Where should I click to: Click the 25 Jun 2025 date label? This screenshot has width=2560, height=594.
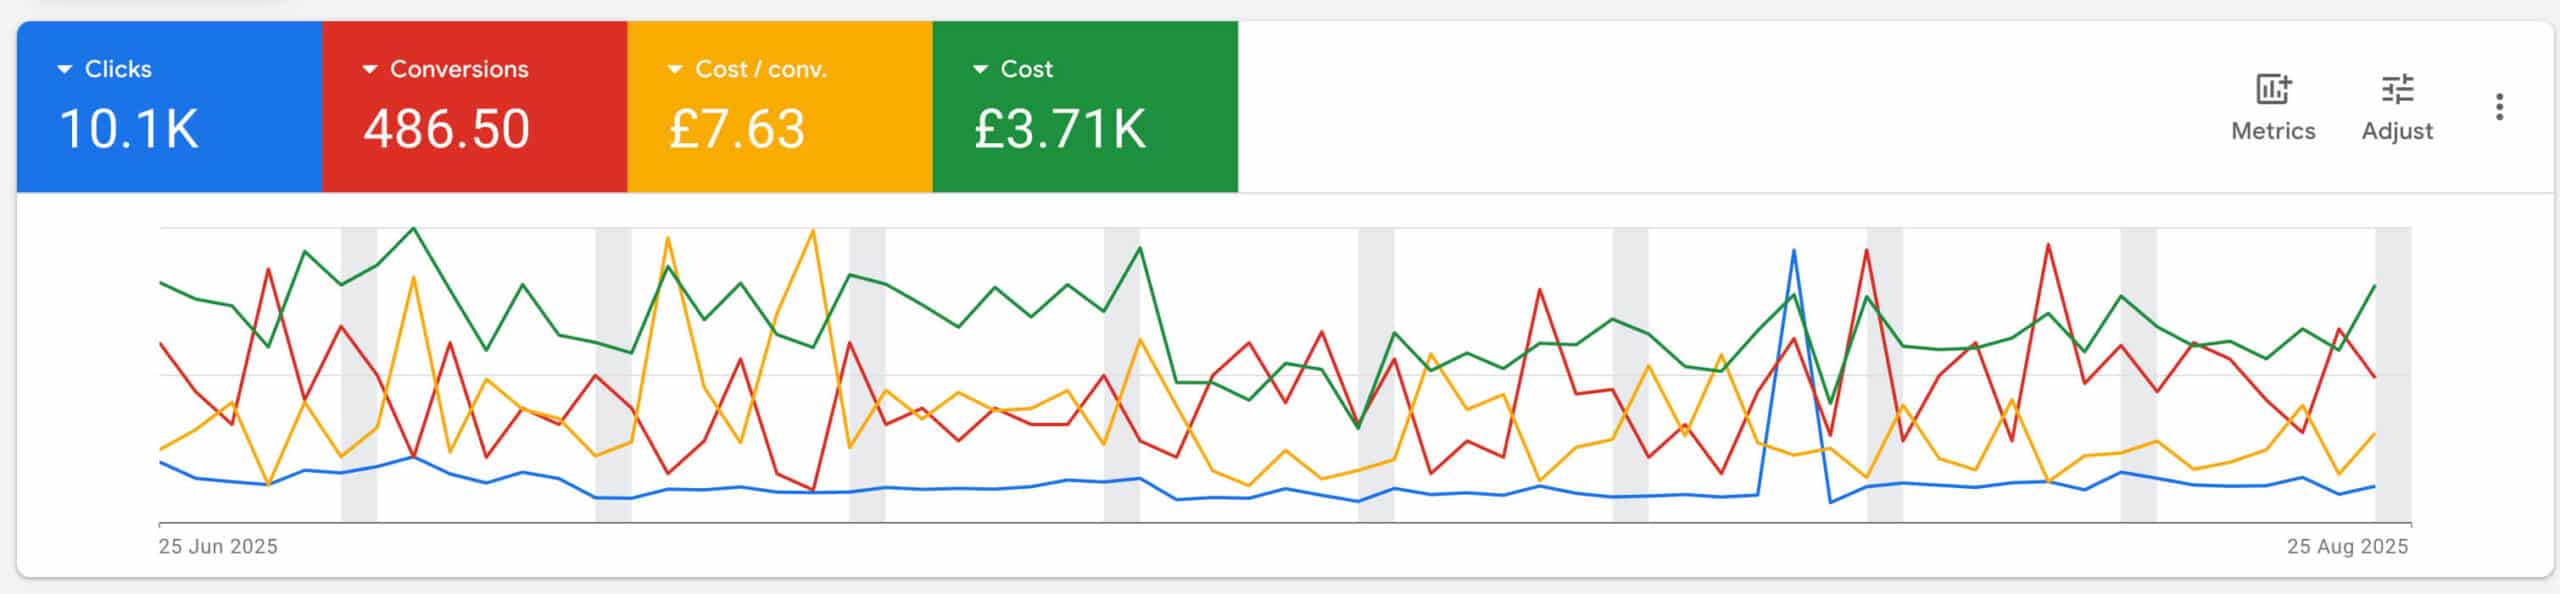[219, 546]
